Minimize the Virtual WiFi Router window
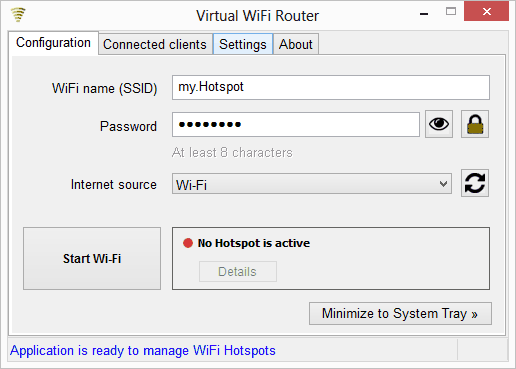The image size is (516, 369). pos(424,13)
